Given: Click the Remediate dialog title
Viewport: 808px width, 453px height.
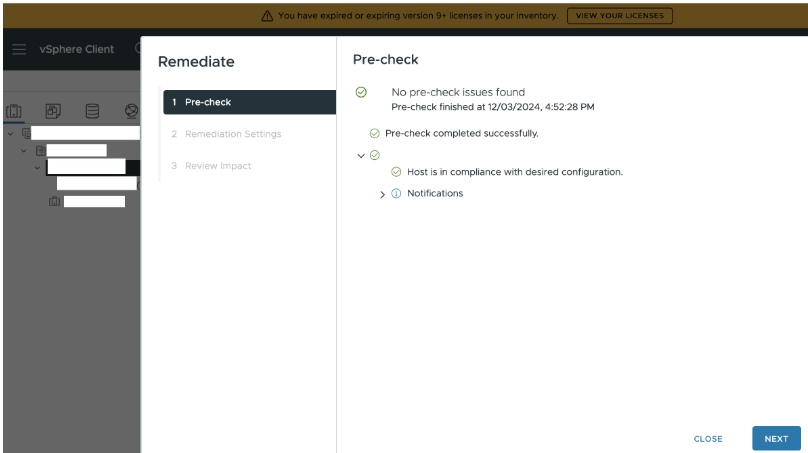Looking at the screenshot, I should pyautogui.click(x=196, y=62).
